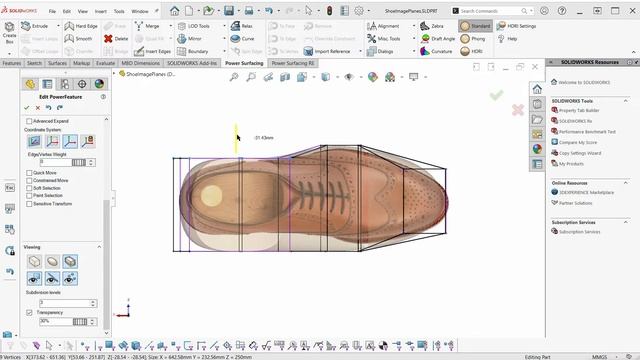The image size is (640, 360).
Task: Select the Extrude tool
Action: 35,26
